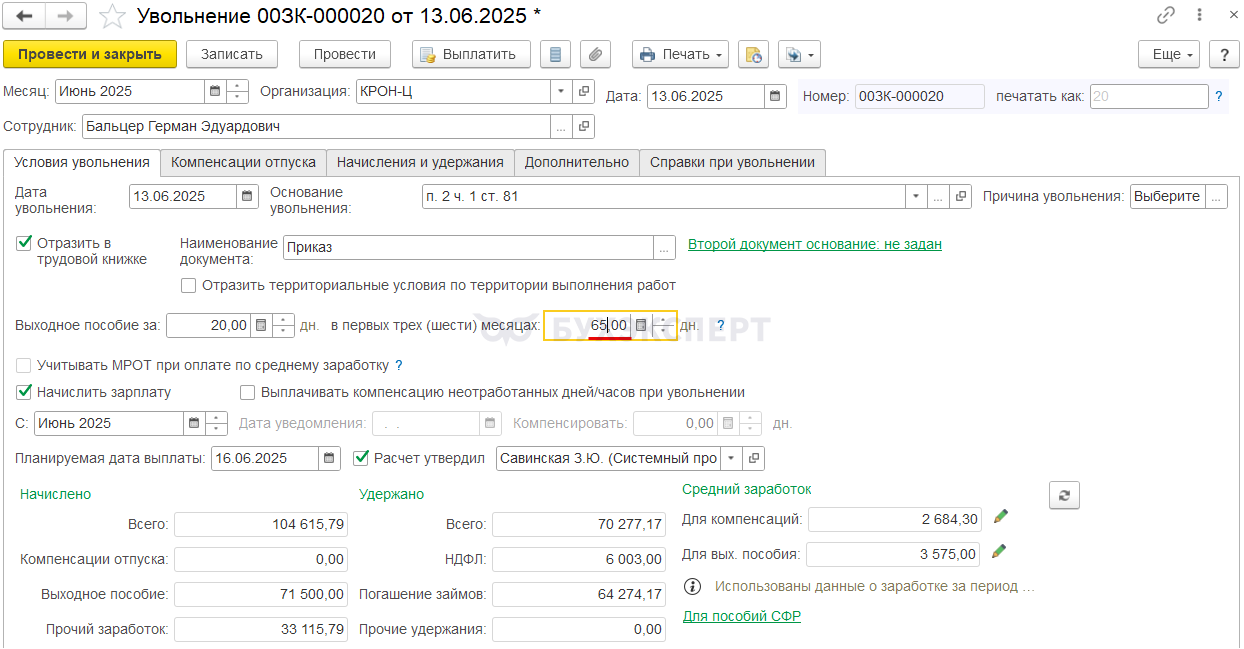Open calendar for Дата увольнения
The image size is (1244, 649).
[247, 197]
